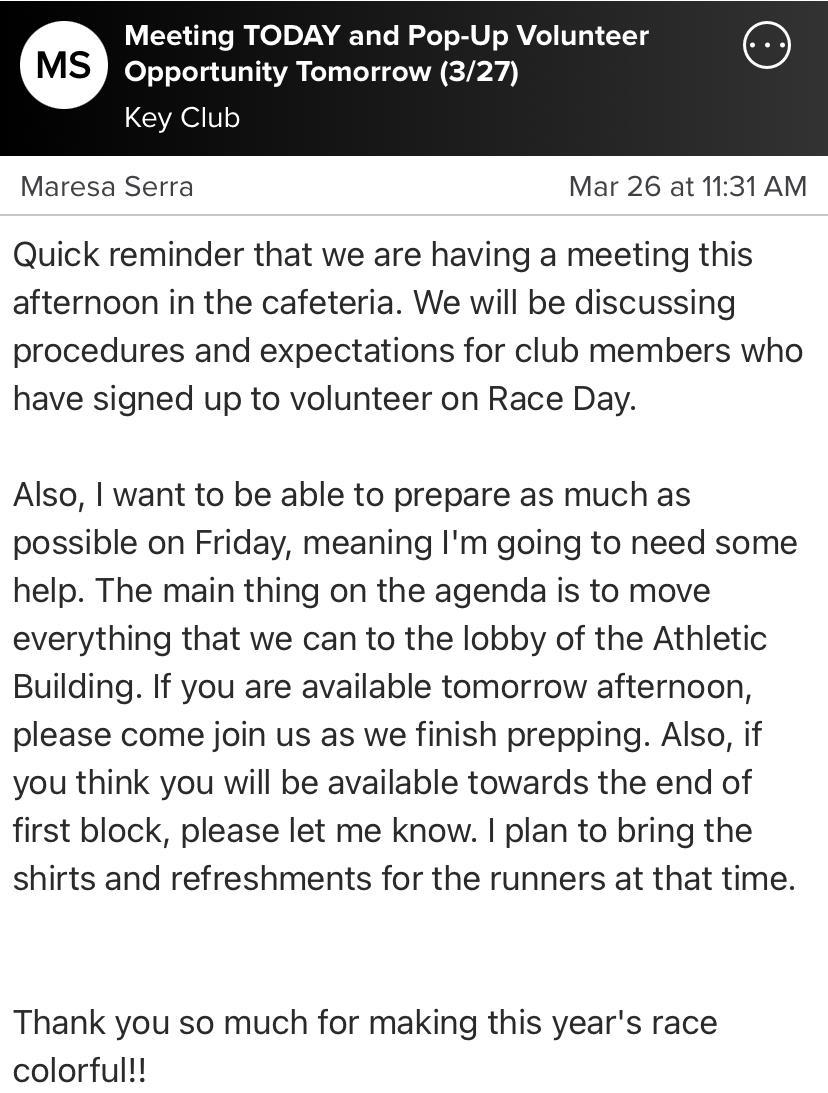This screenshot has width=828, height=1093.
Task: Select sender name Maresa Serra
Action: [x=107, y=186]
